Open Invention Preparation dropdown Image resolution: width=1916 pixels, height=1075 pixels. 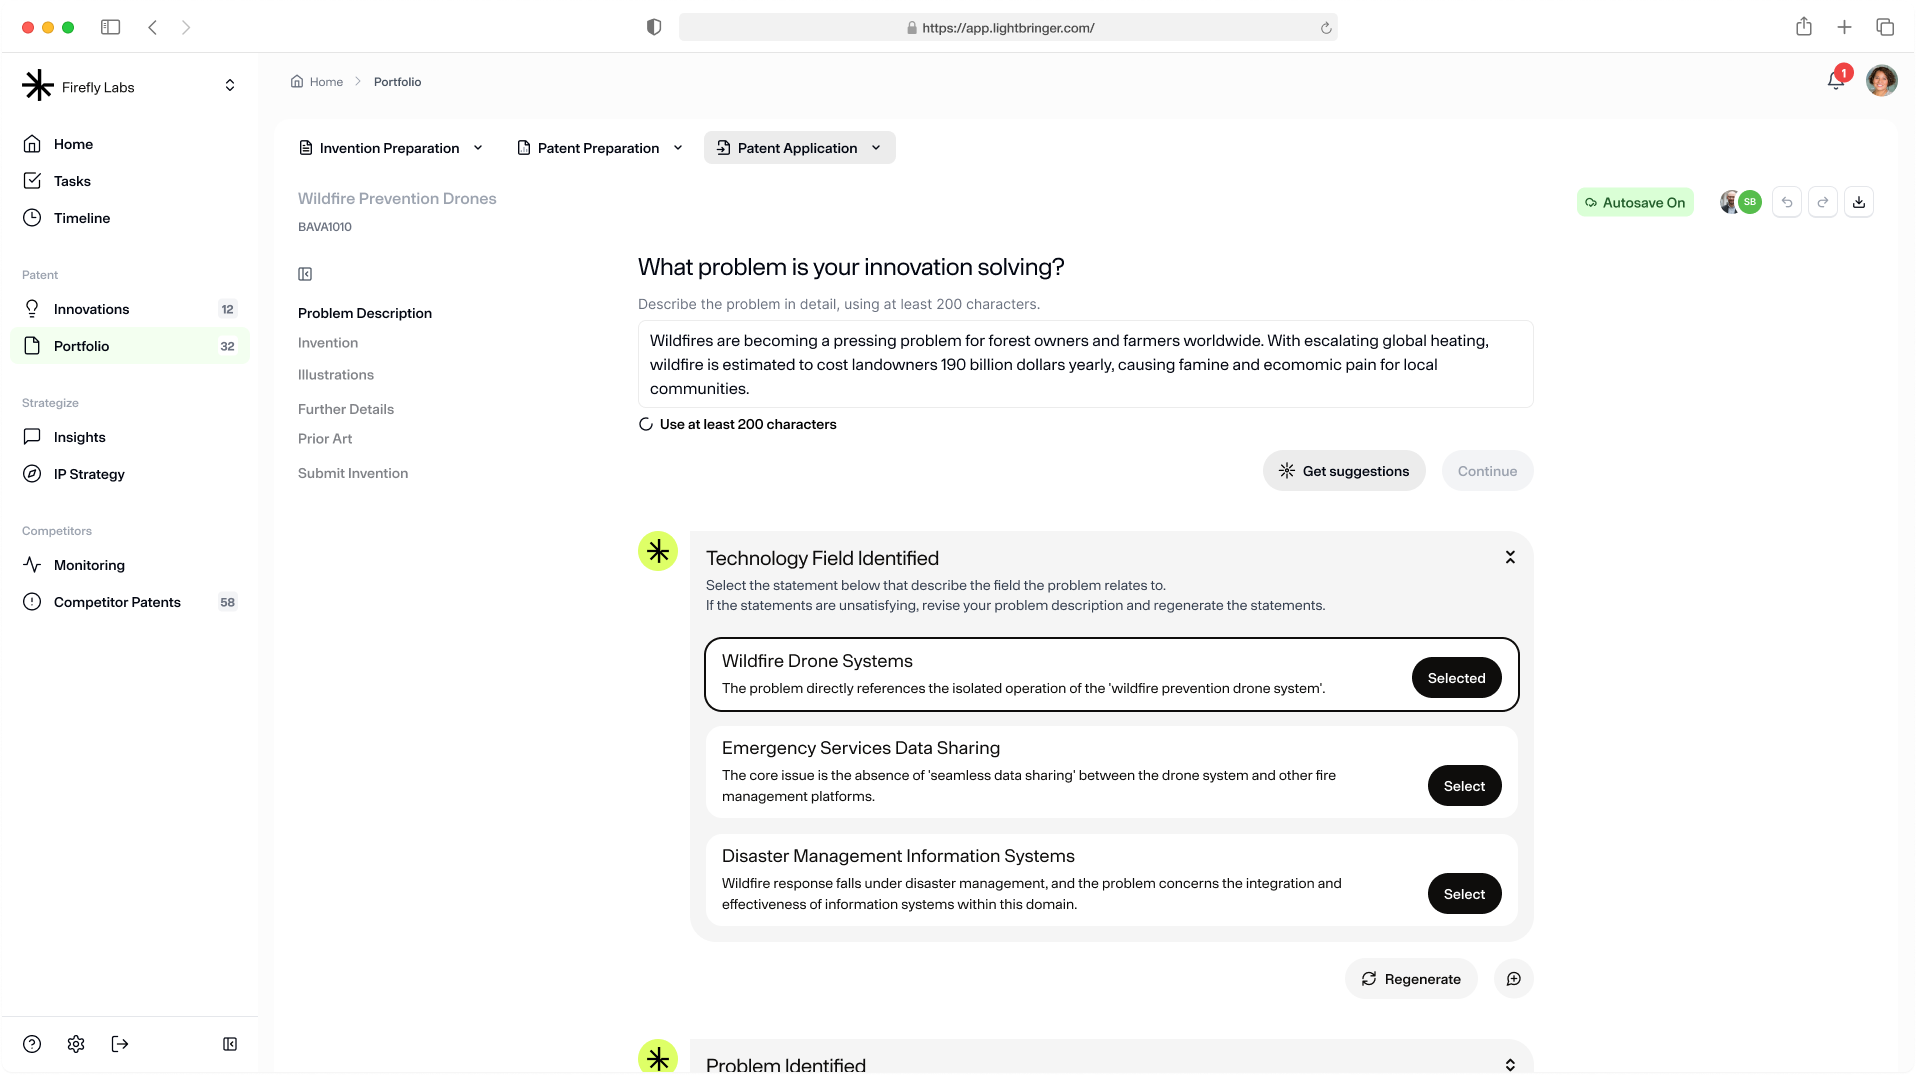point(391,148)
